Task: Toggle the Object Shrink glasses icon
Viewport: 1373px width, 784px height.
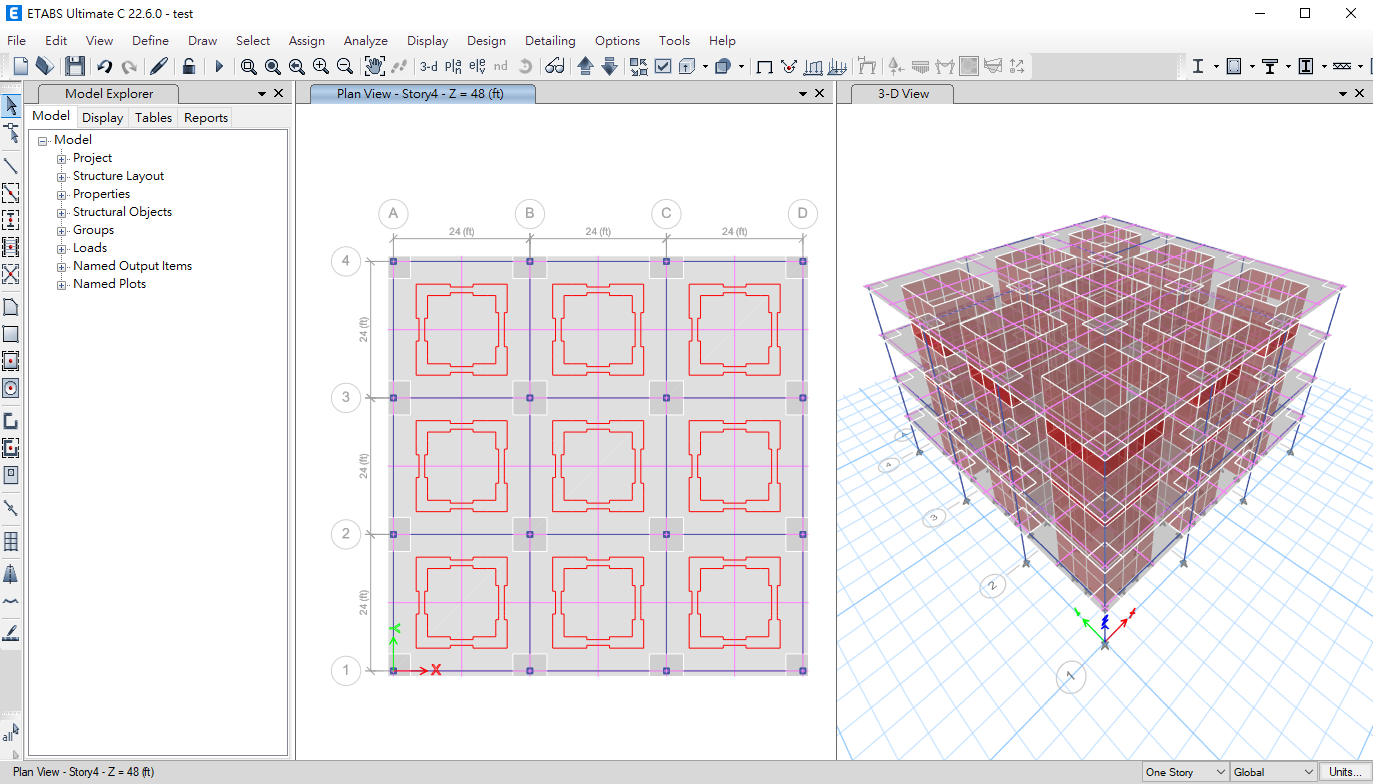Action: (x=555, y=66)
